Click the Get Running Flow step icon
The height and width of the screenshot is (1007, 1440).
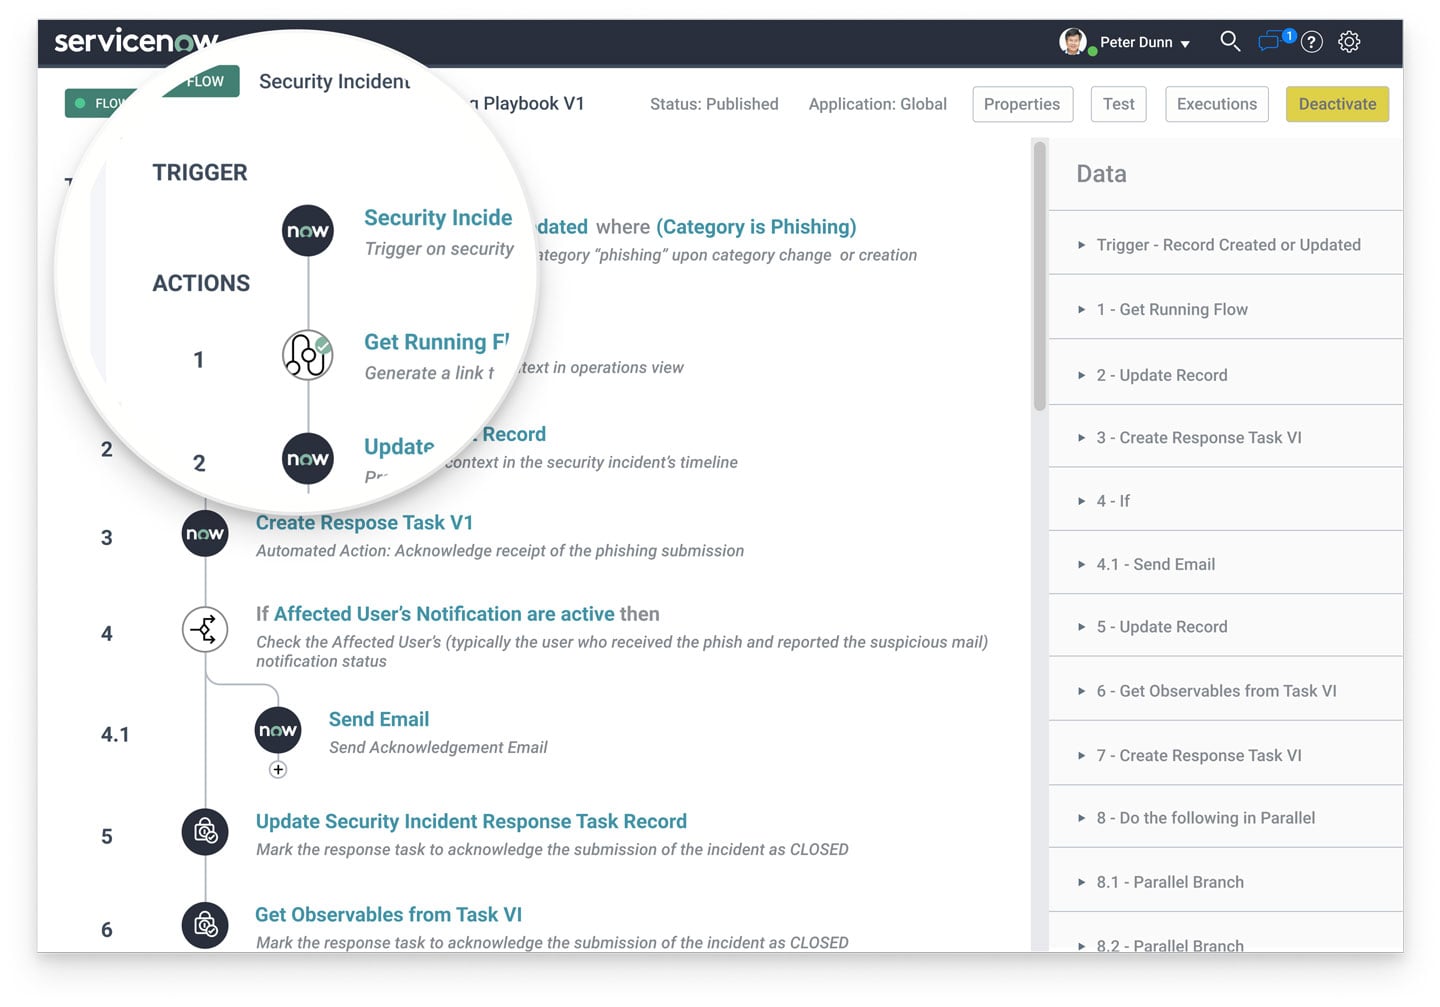point(307,355)
